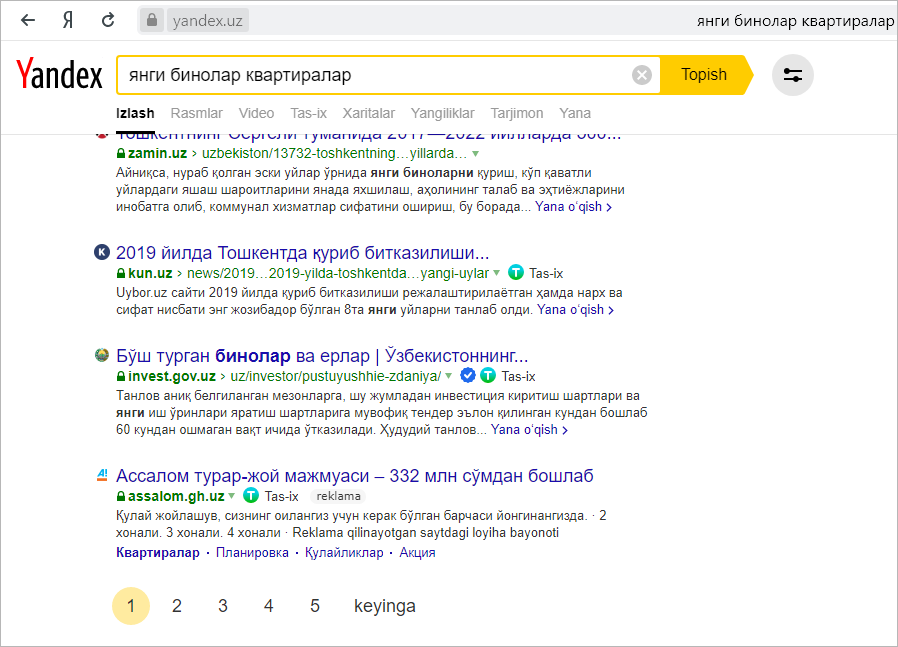Open the Yana tab menu

pos(575,113)
